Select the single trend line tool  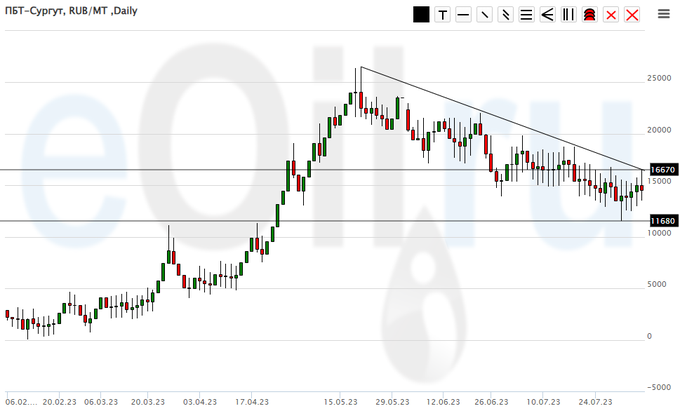click(484, 15)
